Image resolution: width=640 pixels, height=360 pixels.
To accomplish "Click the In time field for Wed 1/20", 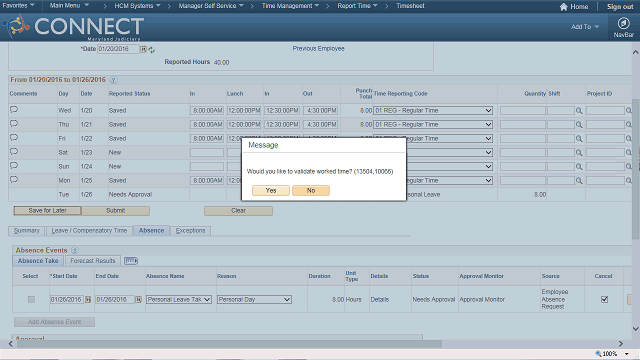I will (207, 111).
